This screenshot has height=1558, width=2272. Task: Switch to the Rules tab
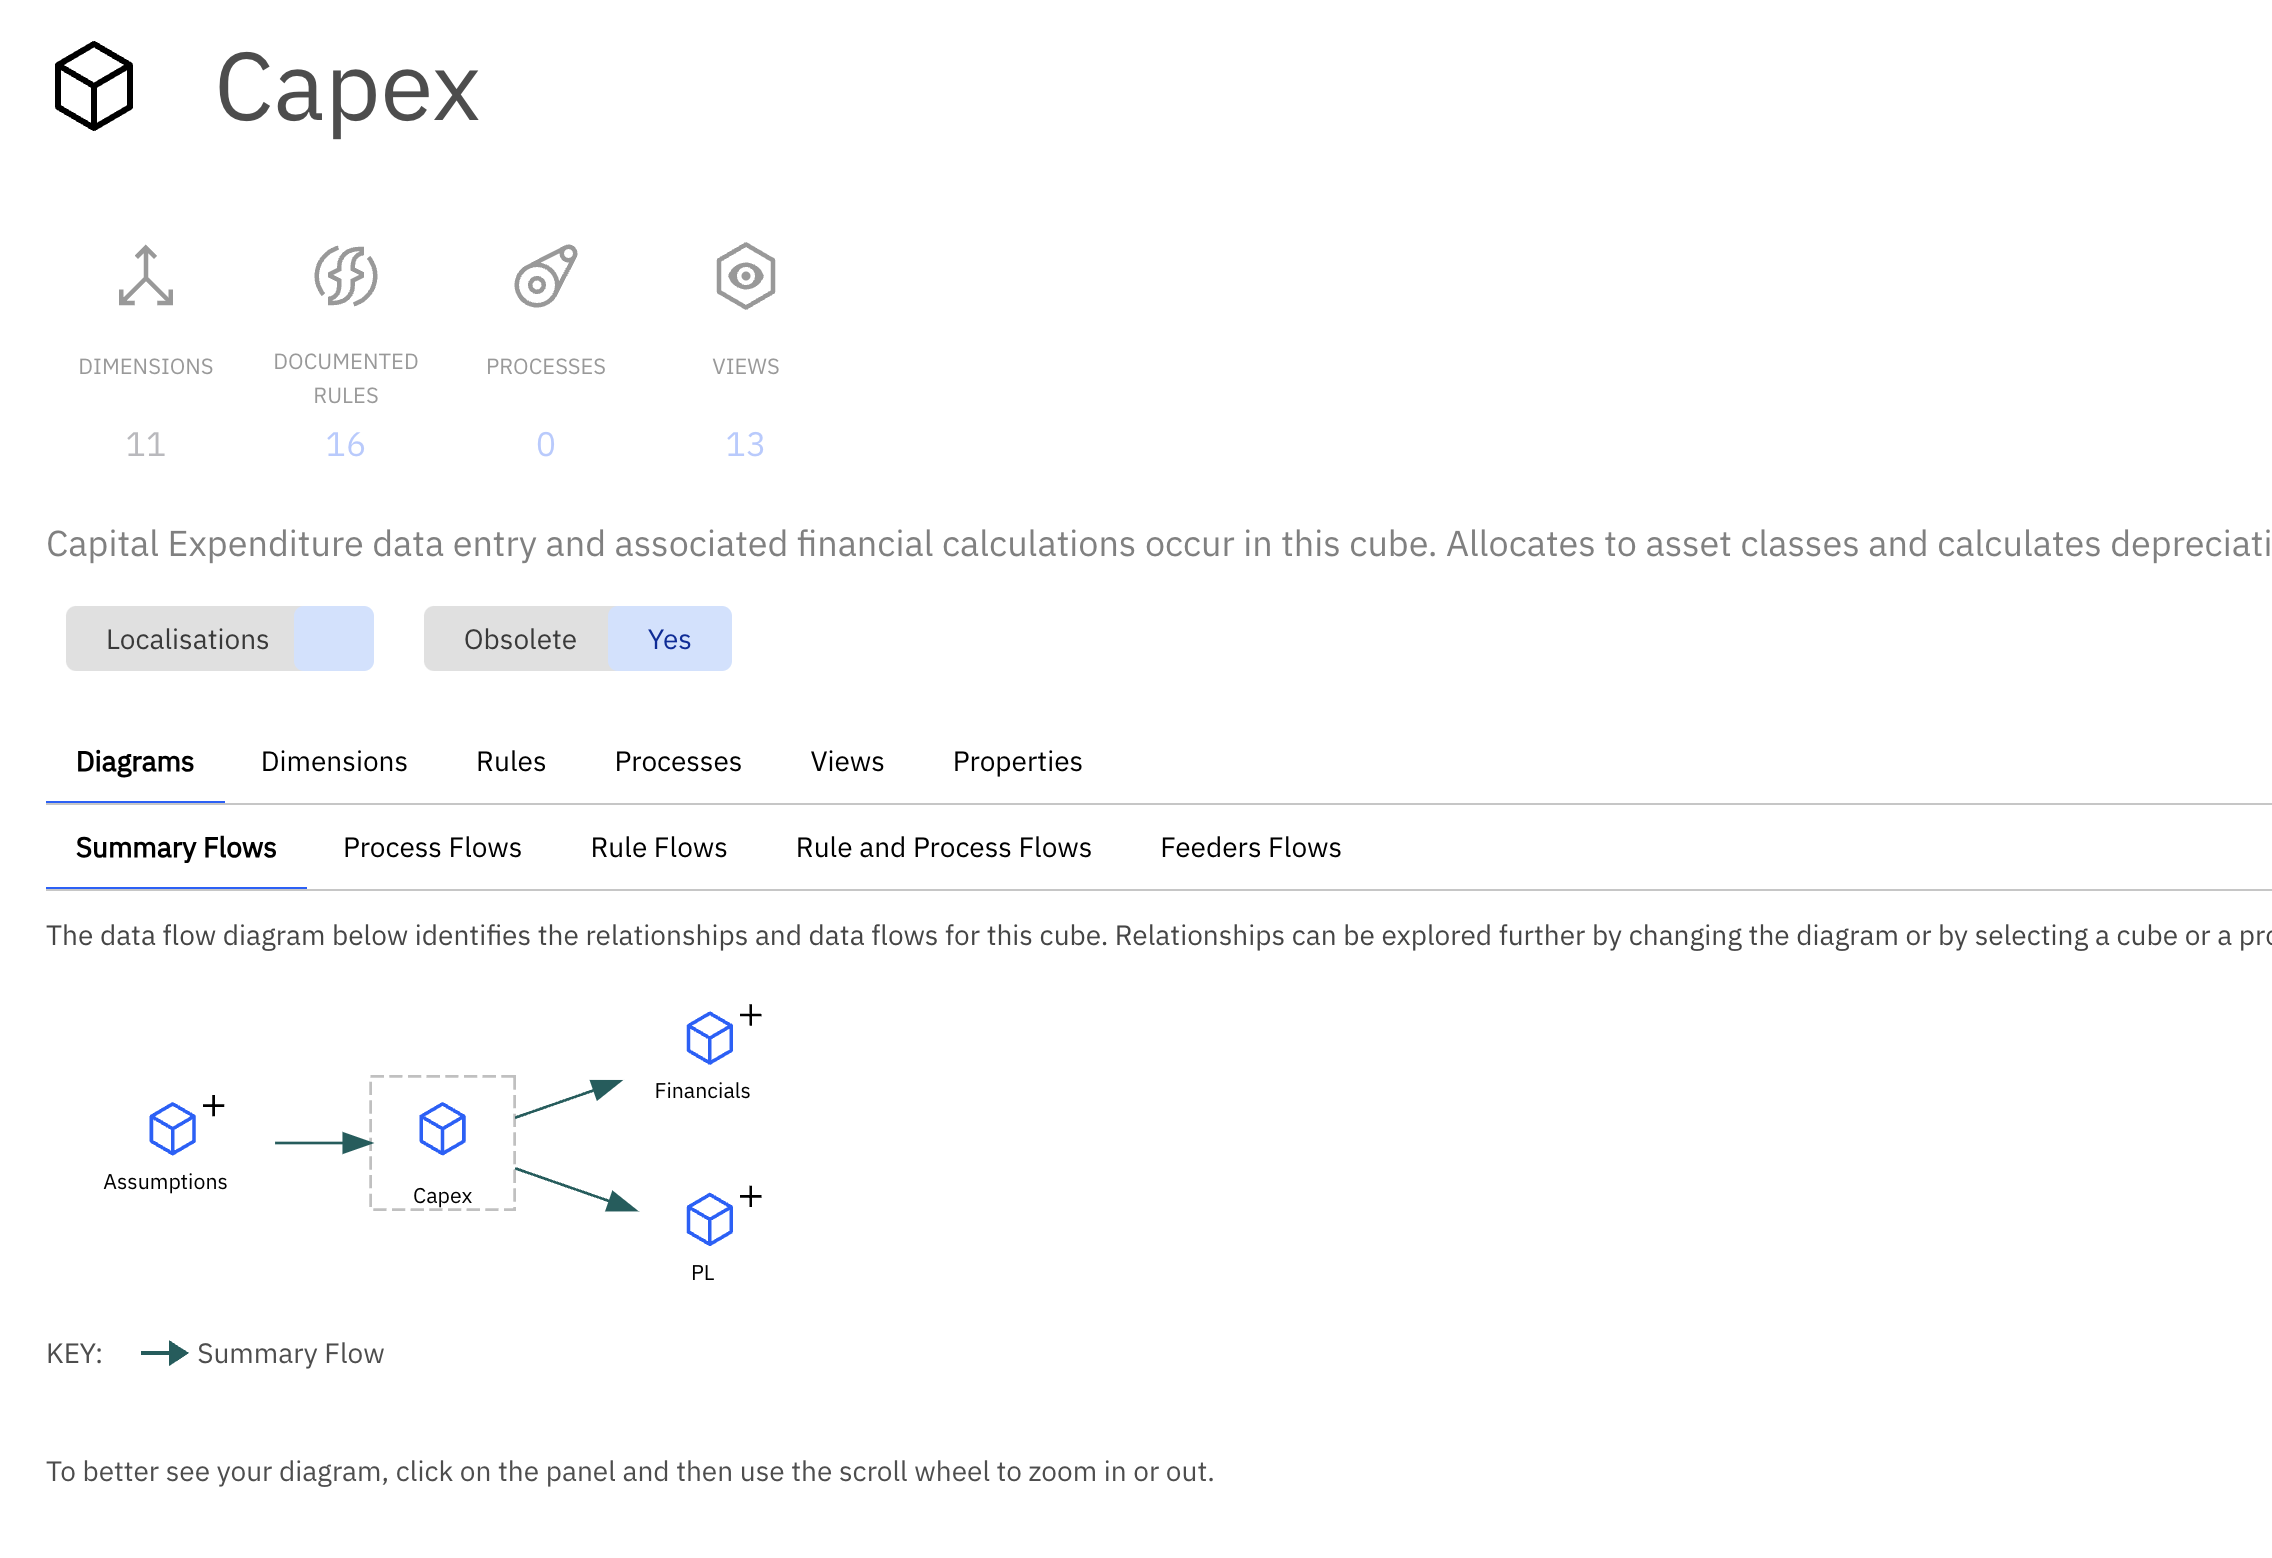[511, 762]
